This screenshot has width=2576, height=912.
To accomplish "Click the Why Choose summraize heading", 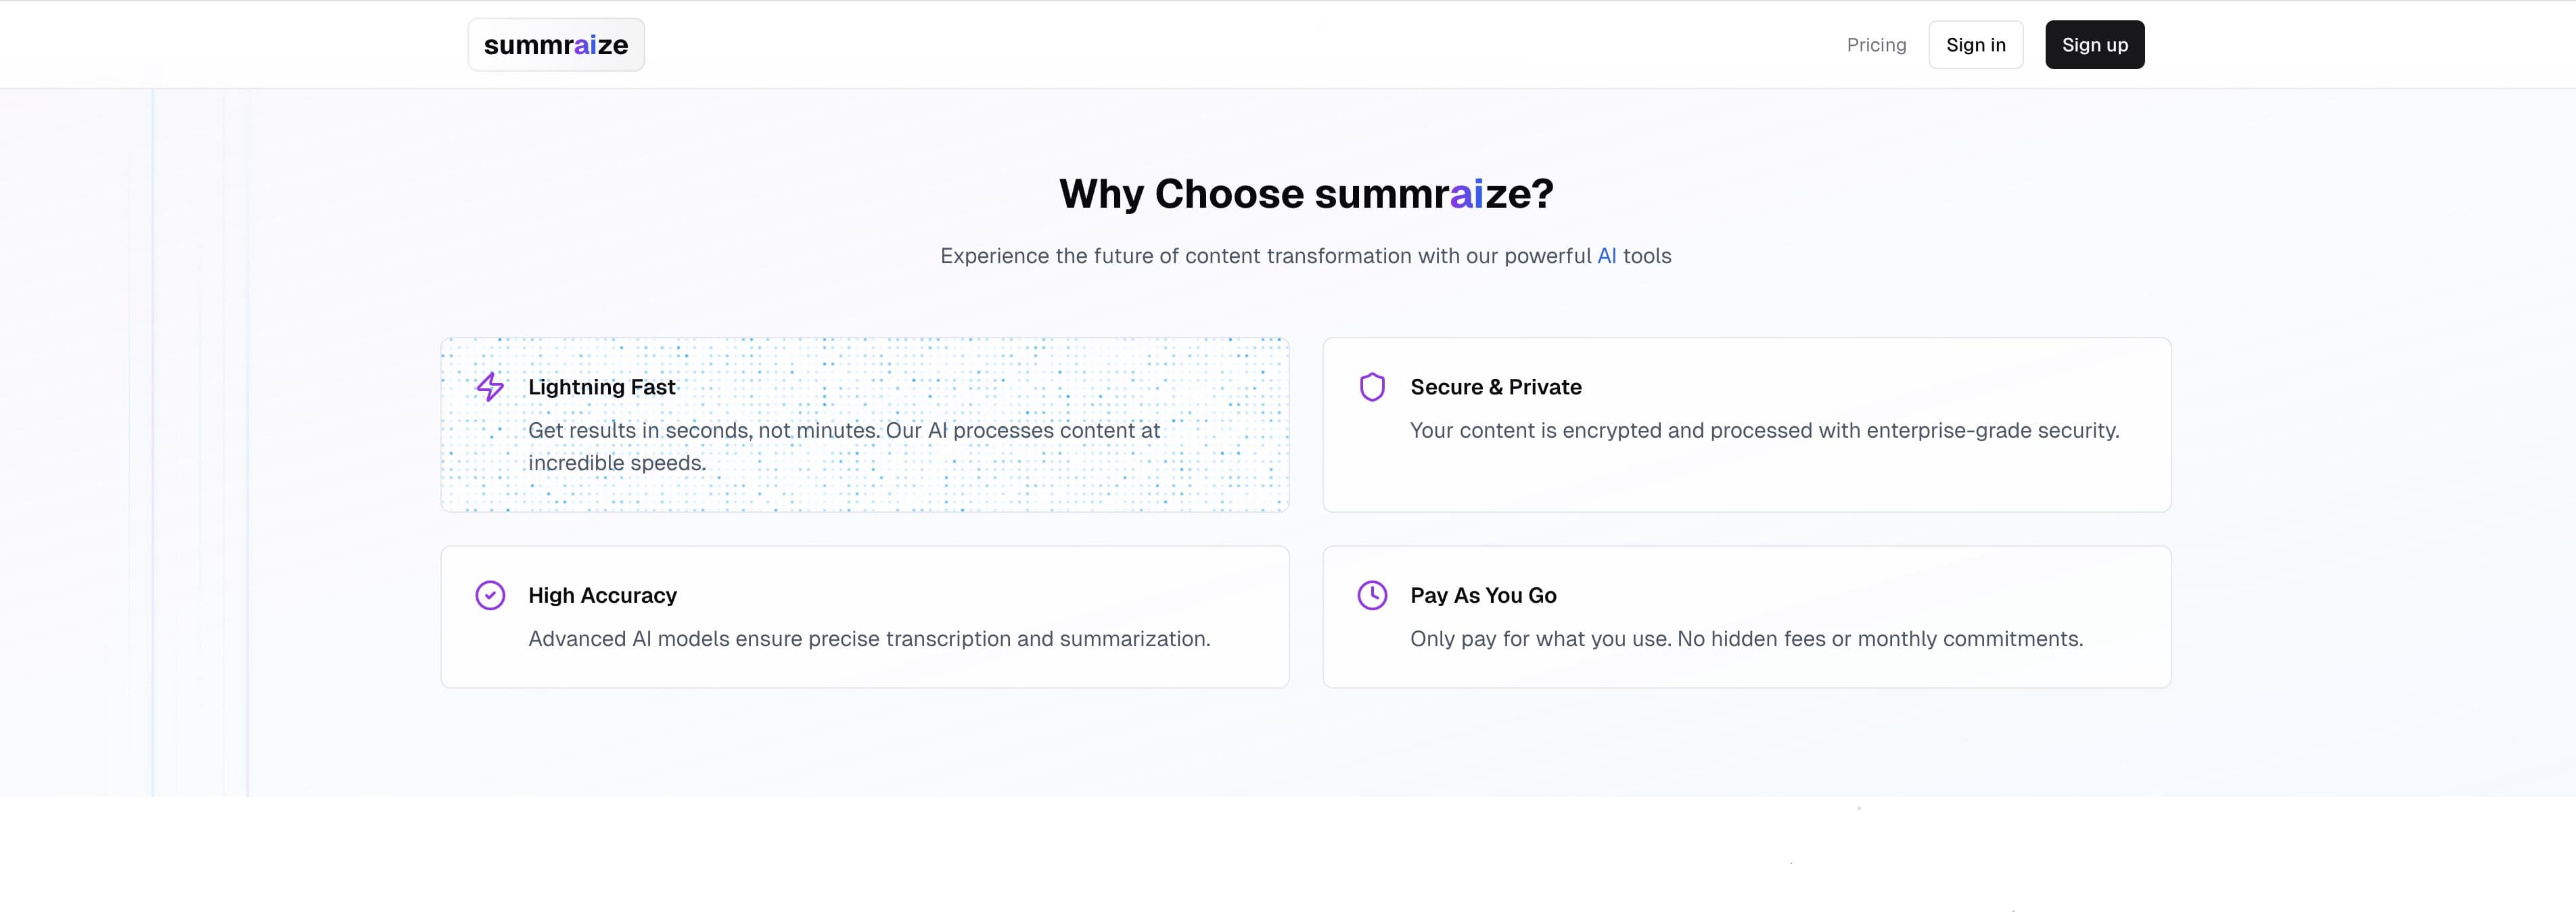I will click(x=1306, y=194).
